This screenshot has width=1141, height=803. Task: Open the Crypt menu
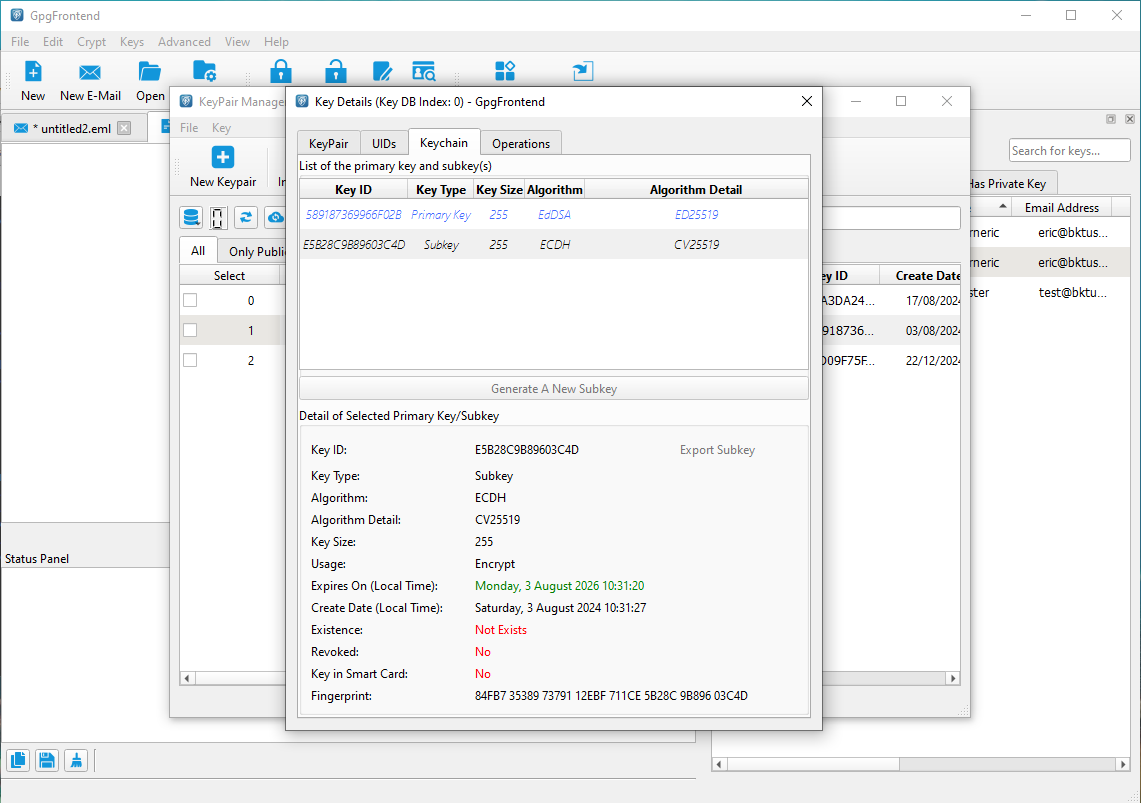pos(92,41)
